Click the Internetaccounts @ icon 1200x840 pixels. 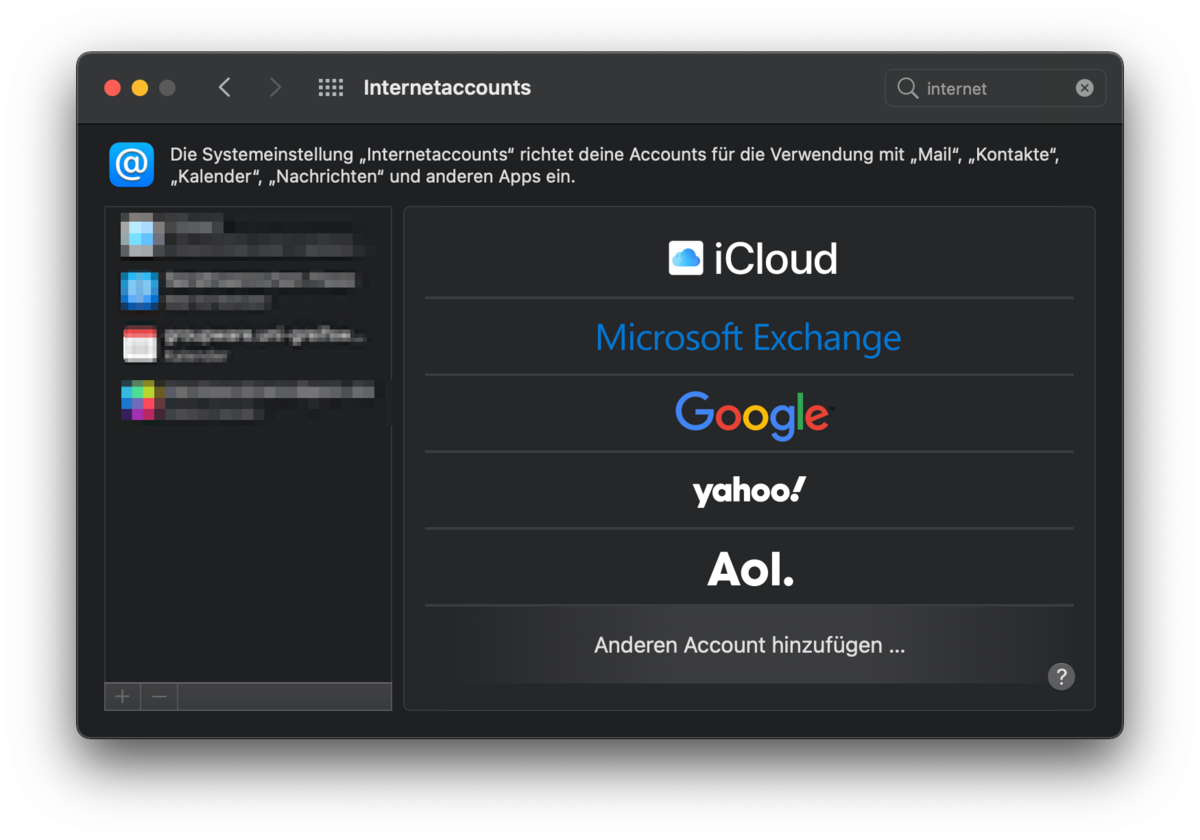click(131, 165)
